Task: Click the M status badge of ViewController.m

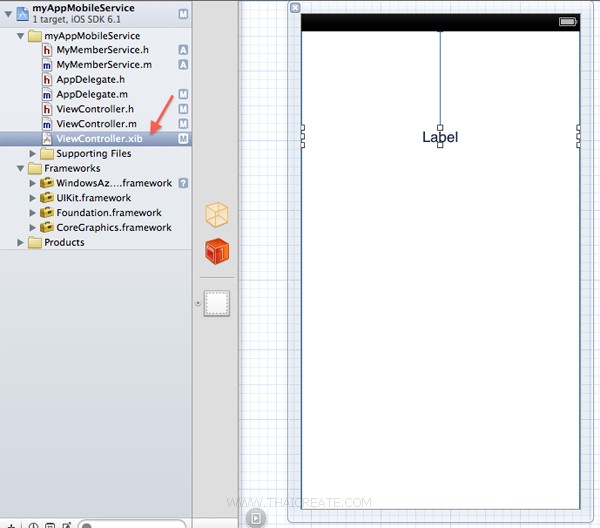Action: tap(183, 124)
